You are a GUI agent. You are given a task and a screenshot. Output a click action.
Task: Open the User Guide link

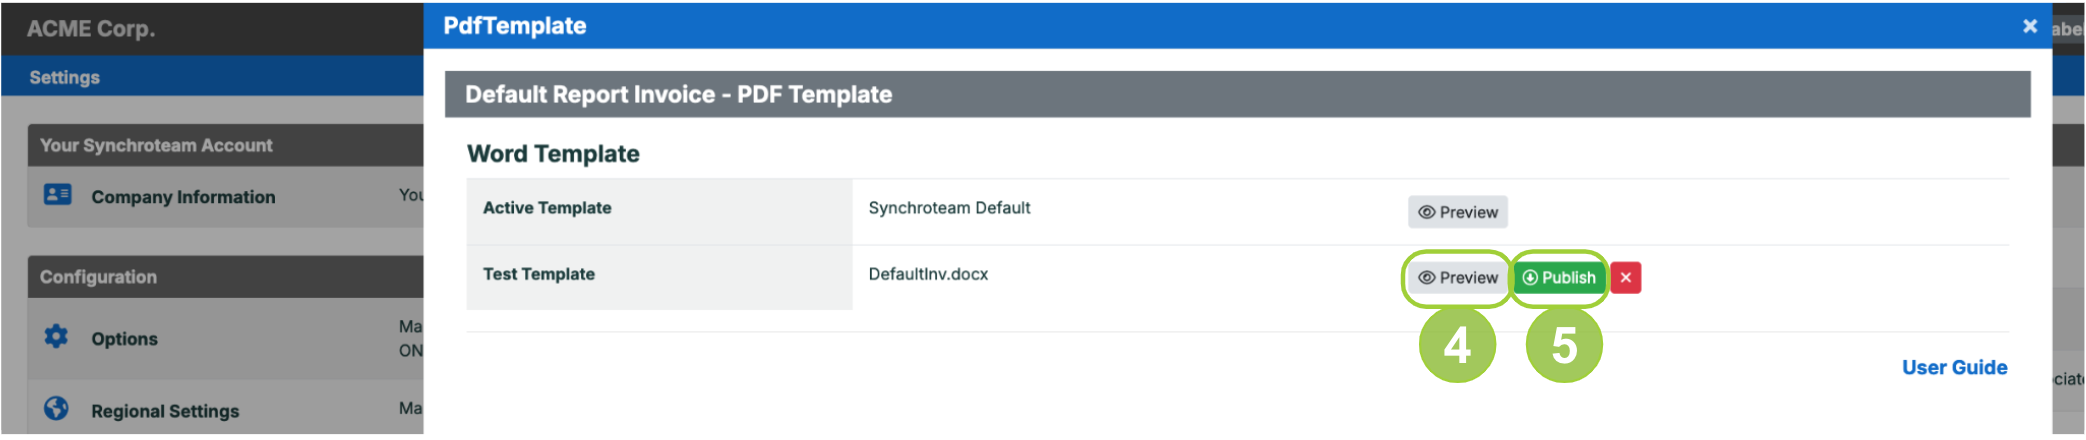click(1954, 367)
